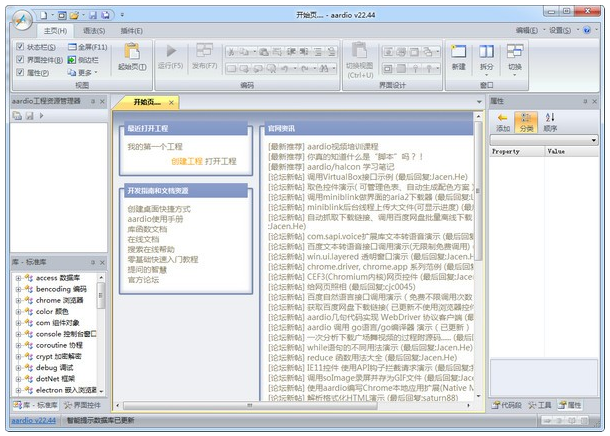610x436 pixels.
Task: Expand the com 组件对象 library node
Action: [18, 323]
